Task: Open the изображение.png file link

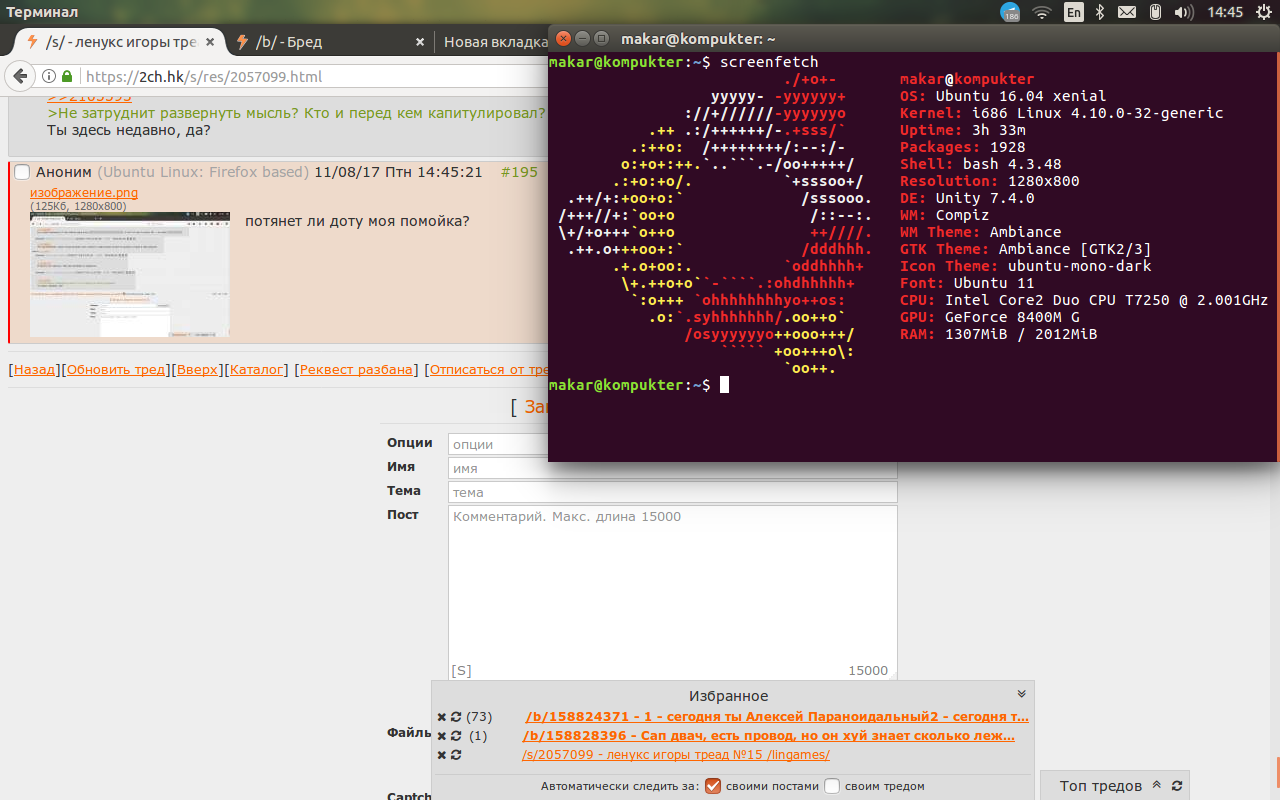Action: coord(84,193)
